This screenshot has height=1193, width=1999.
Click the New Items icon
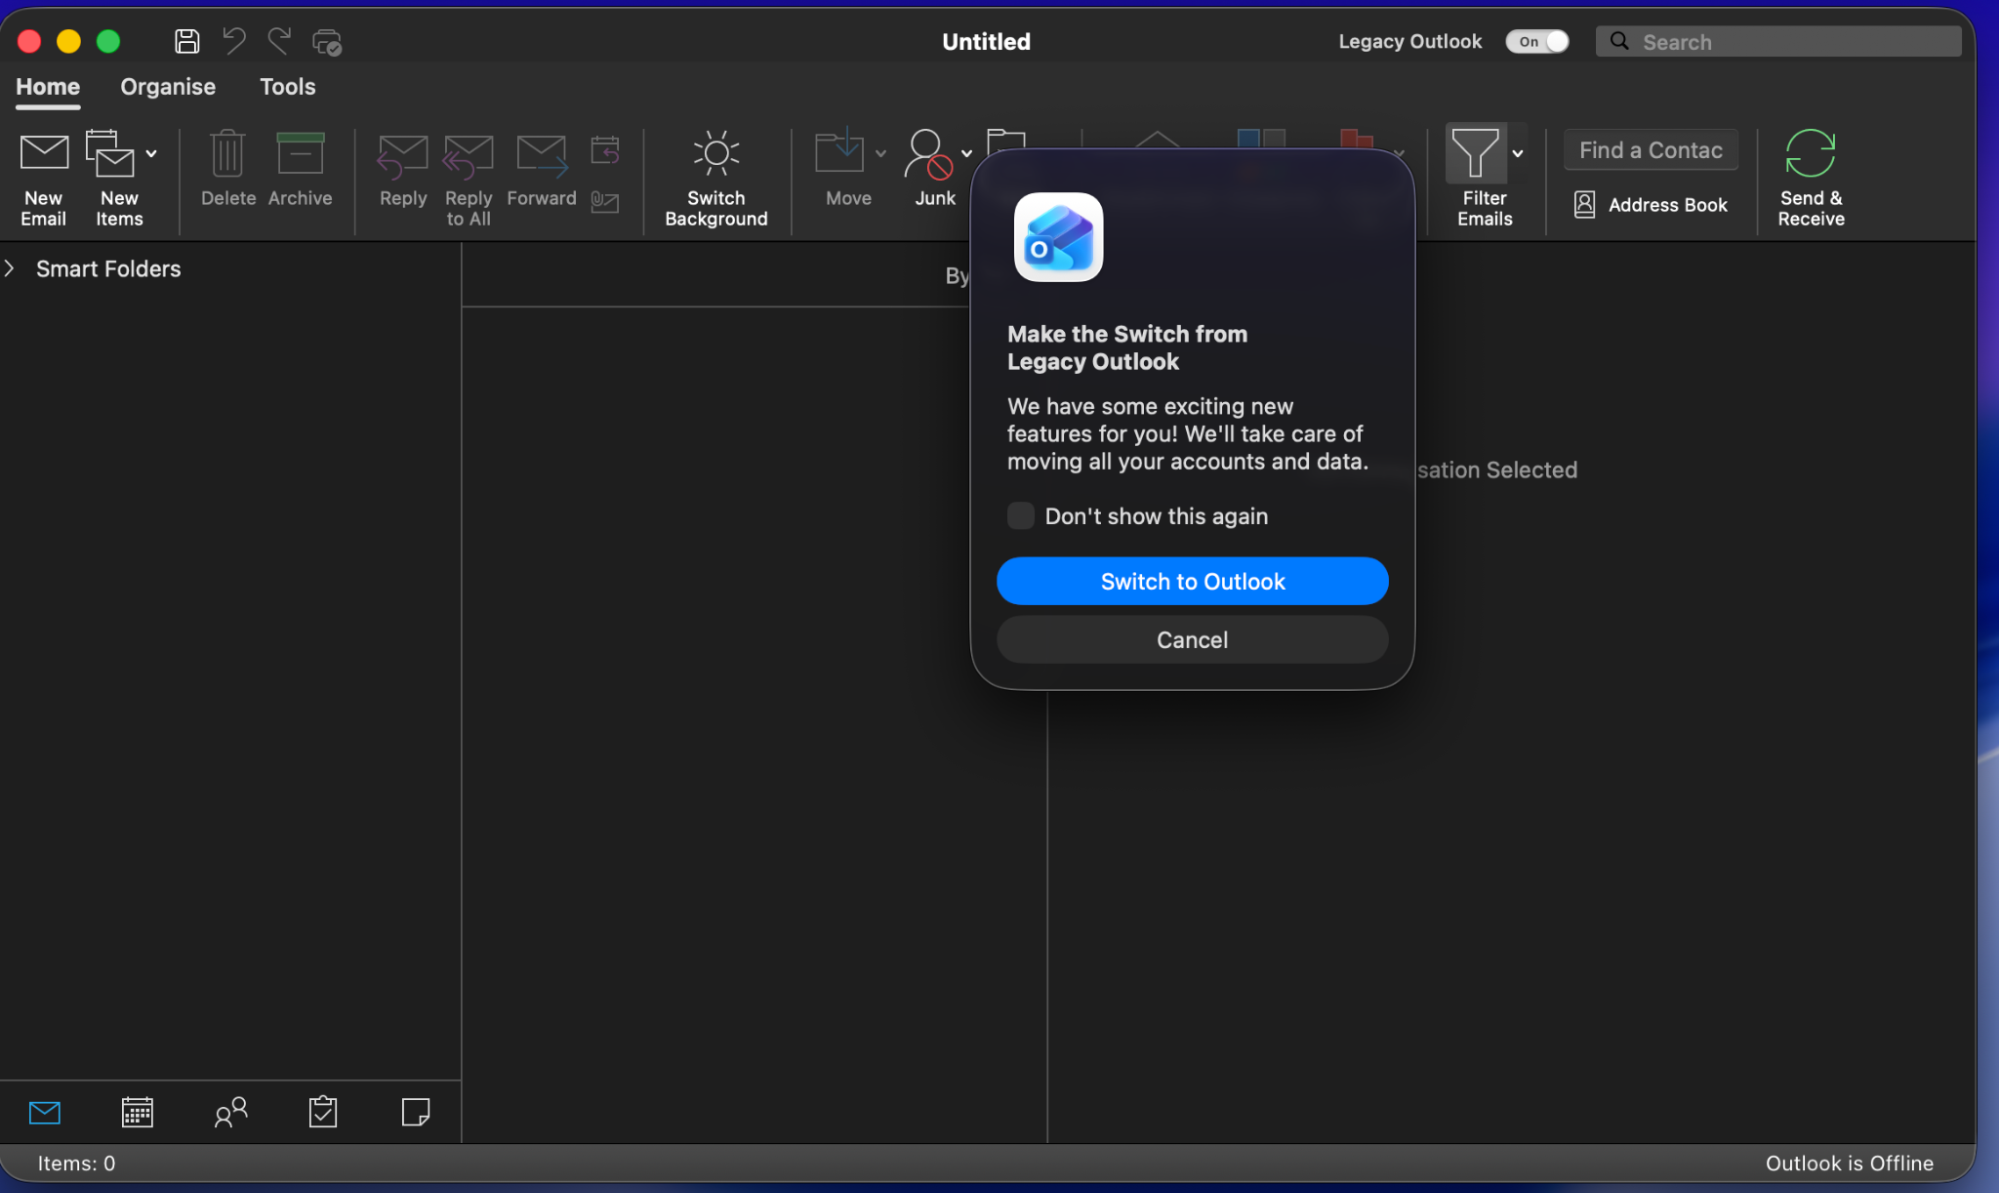110,153
